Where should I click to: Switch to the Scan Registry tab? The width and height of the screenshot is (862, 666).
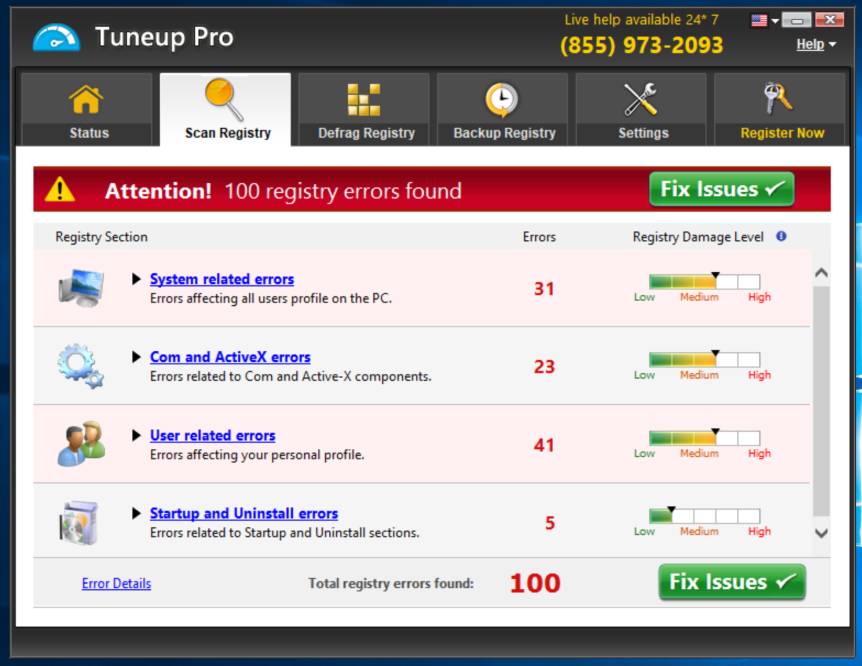225,109
